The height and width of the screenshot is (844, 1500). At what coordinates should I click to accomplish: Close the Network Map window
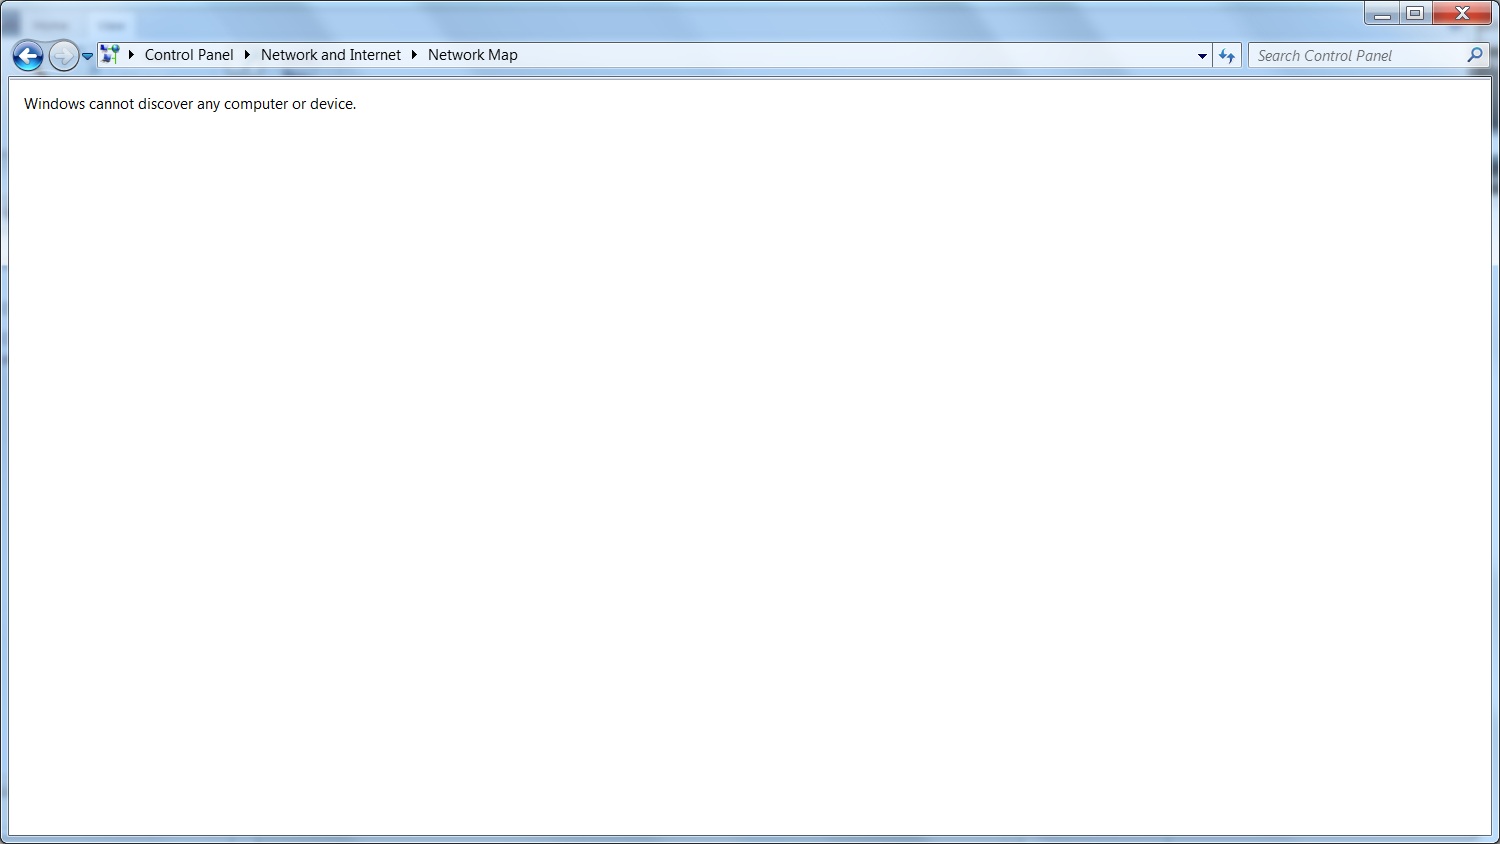click(x=1462, y=14)
